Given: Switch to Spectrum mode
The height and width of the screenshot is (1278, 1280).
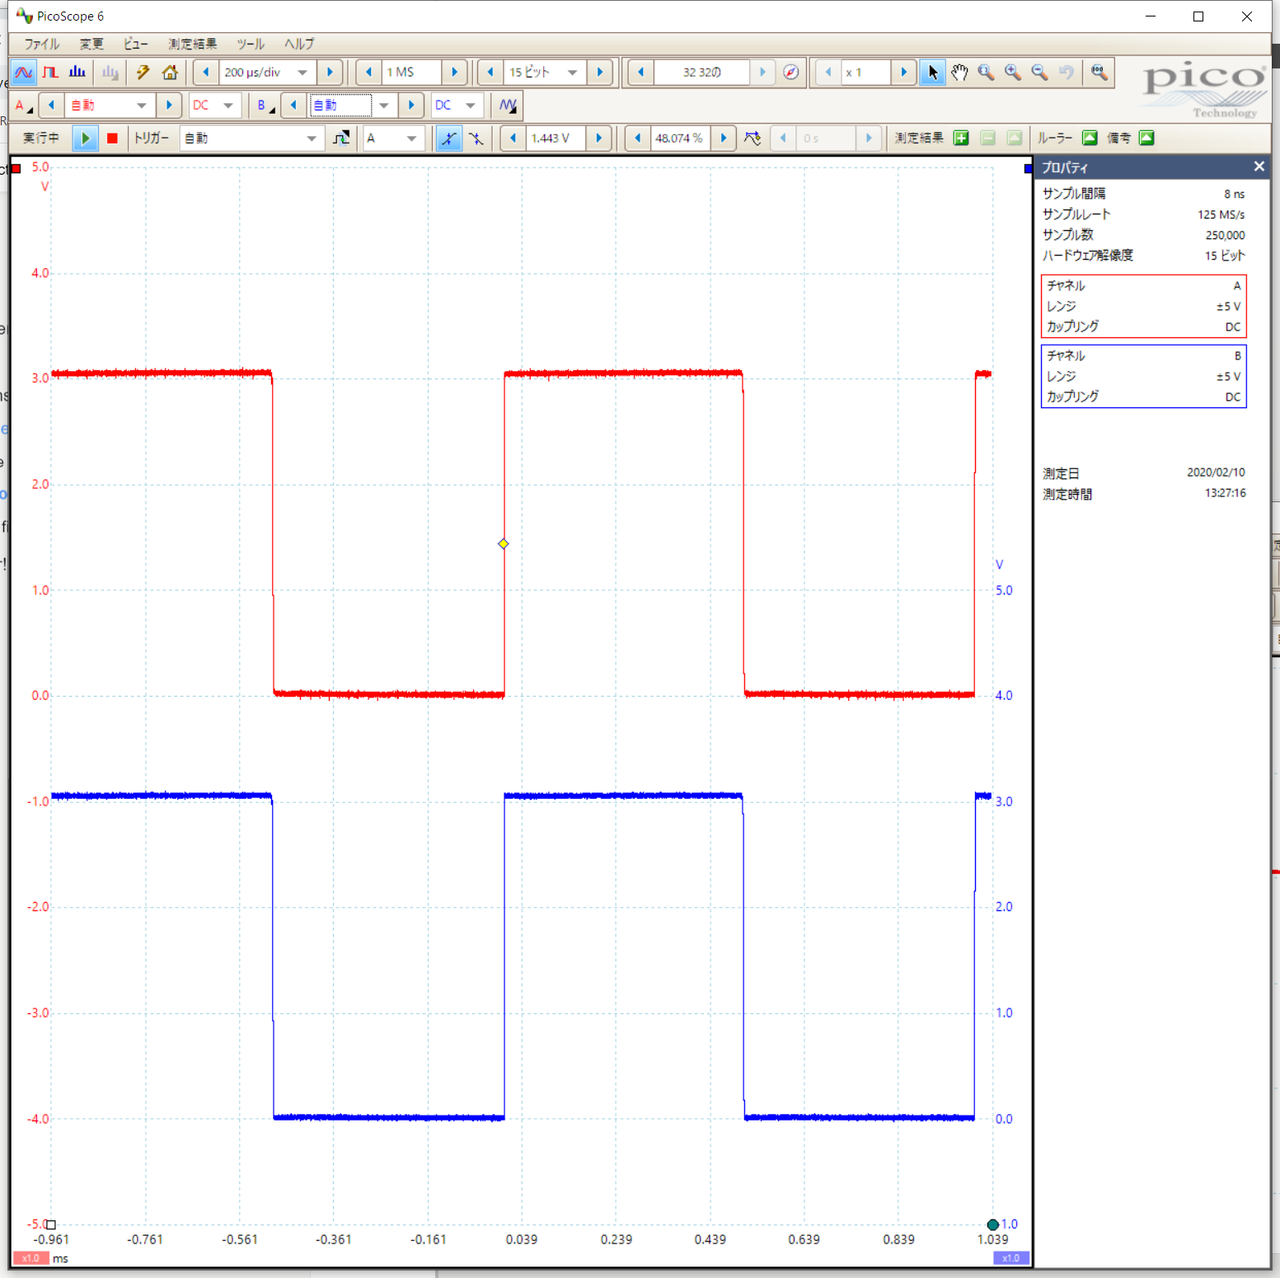Looking at the screenshot, I should (77, 72).
